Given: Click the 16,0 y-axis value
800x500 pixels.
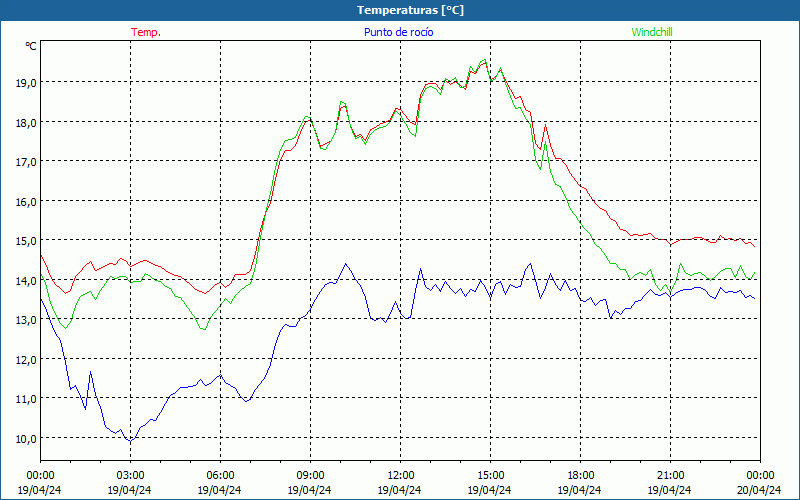Looking at the screenshot, I should click(26, 202).
